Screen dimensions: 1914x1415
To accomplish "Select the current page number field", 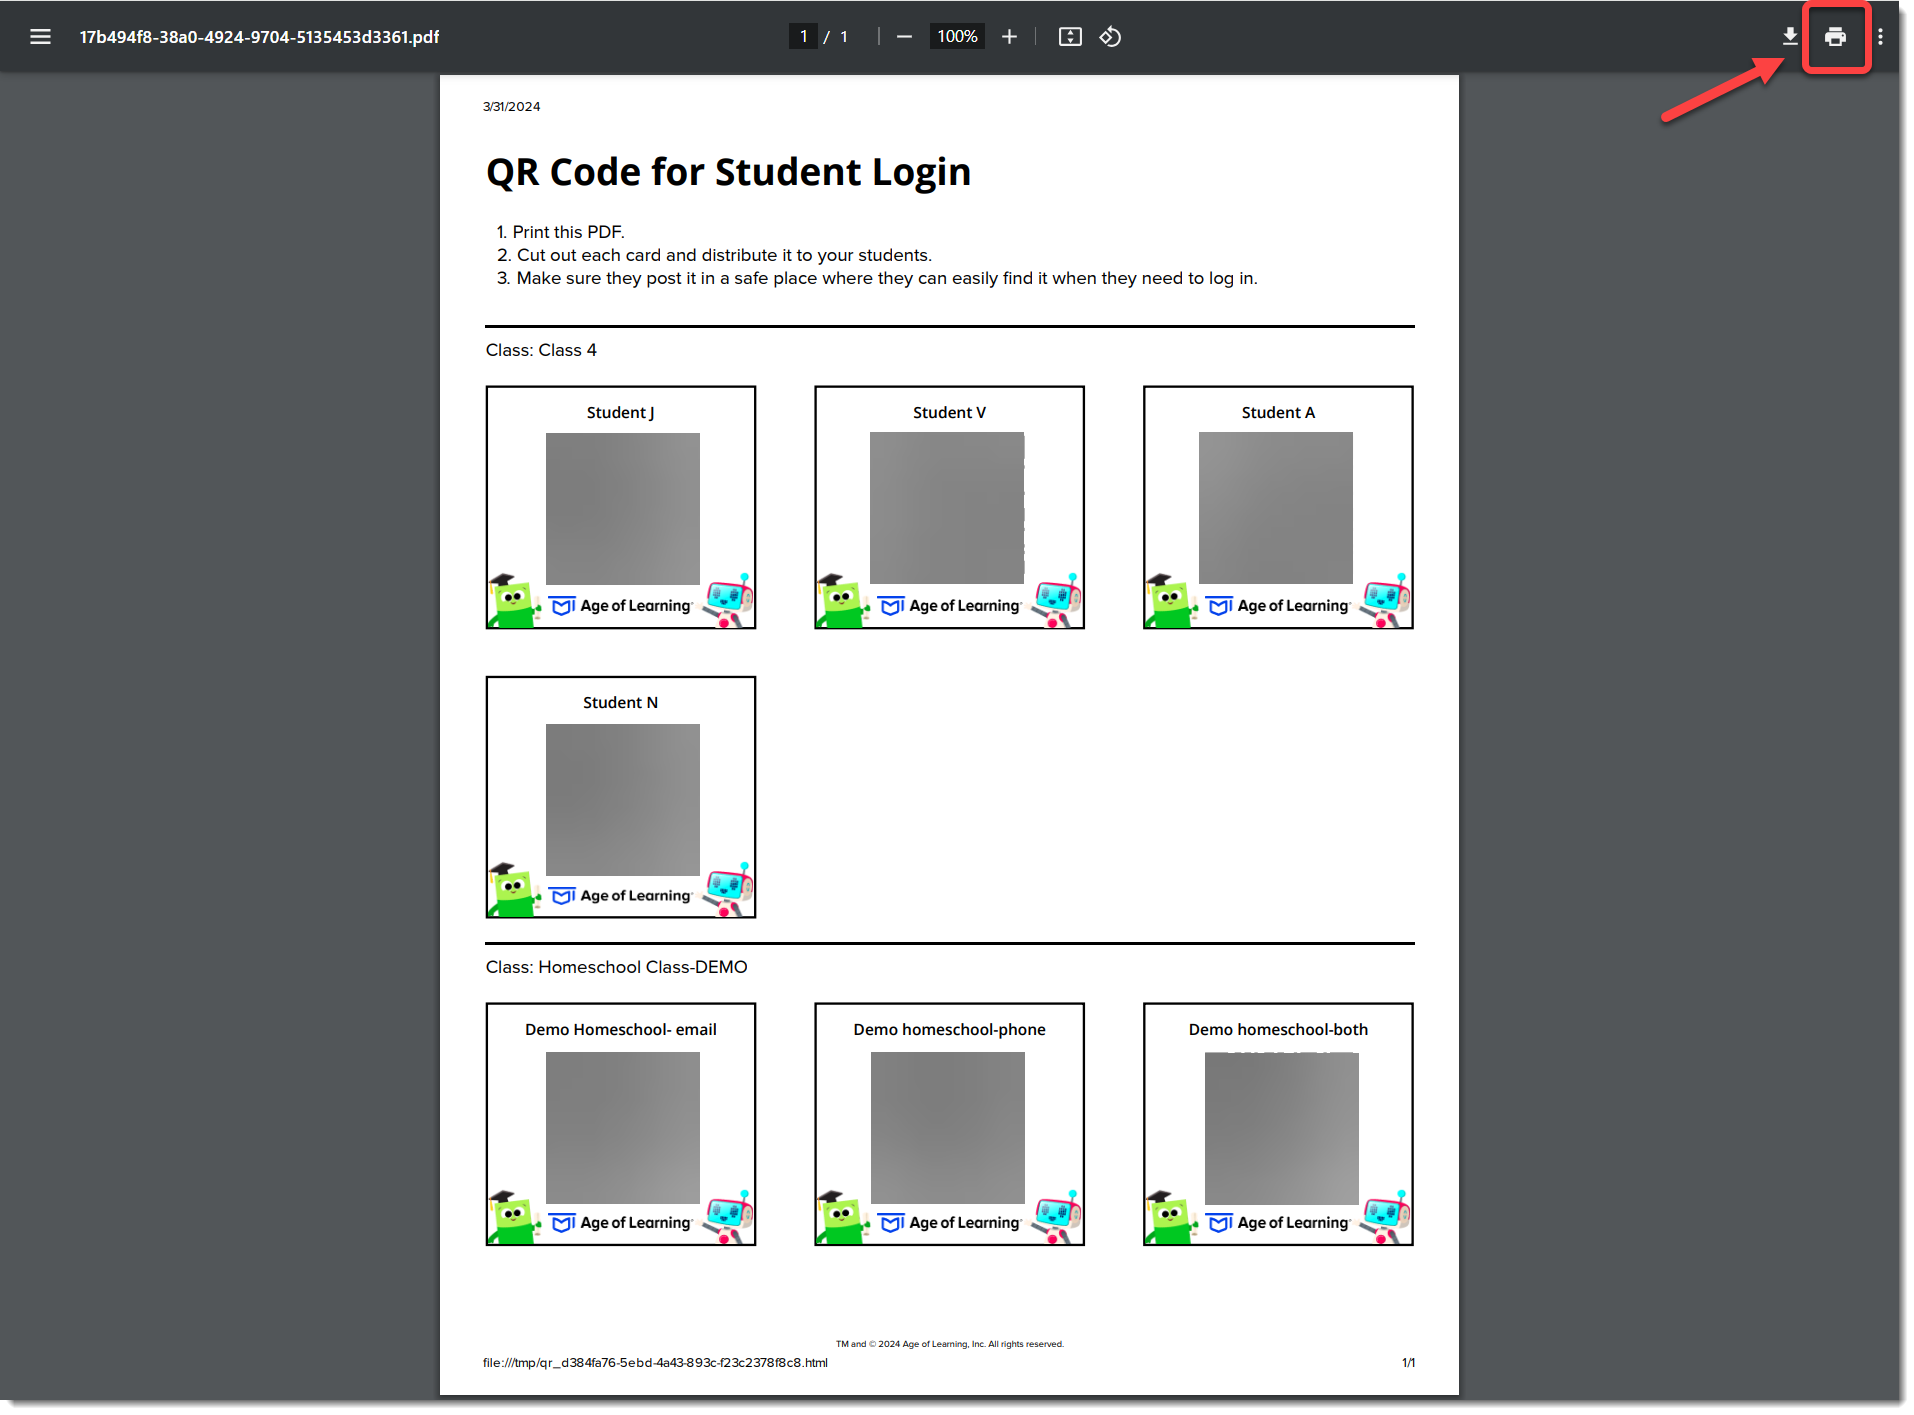I will 803,37.
